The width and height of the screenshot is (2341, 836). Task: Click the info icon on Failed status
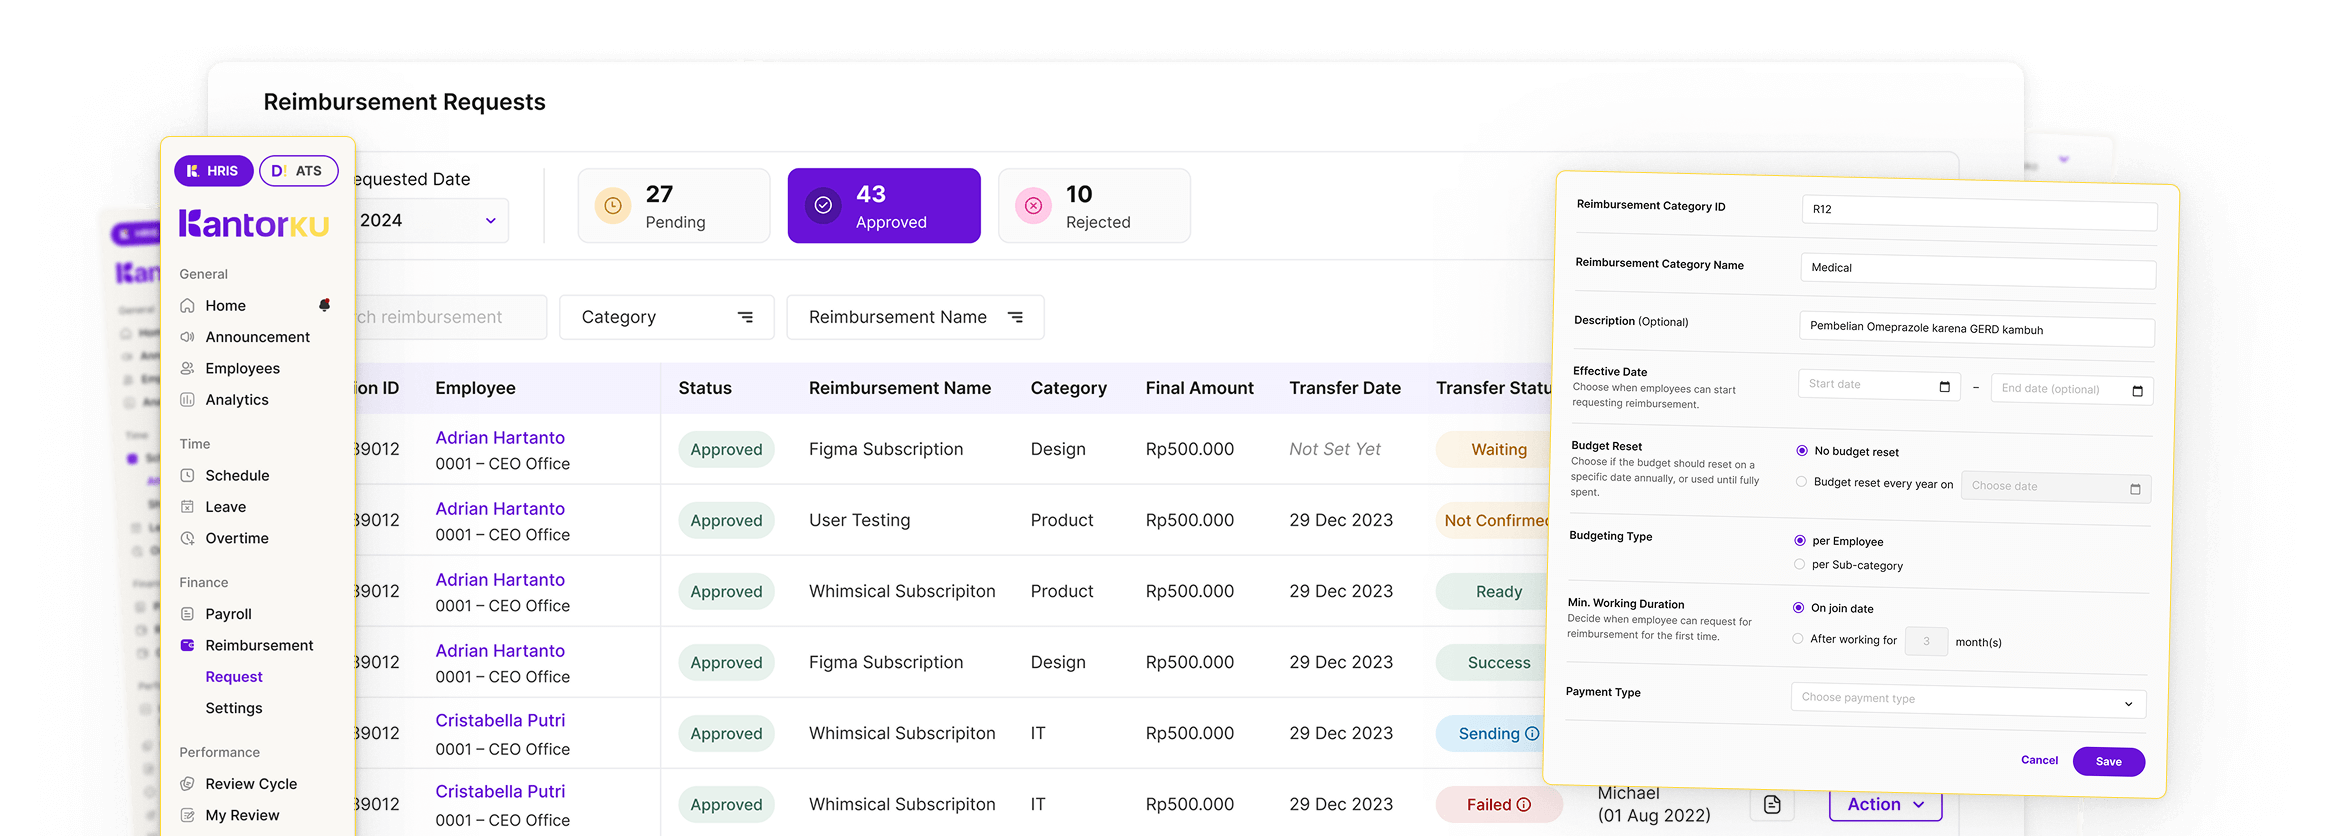tap(1524, 804)
